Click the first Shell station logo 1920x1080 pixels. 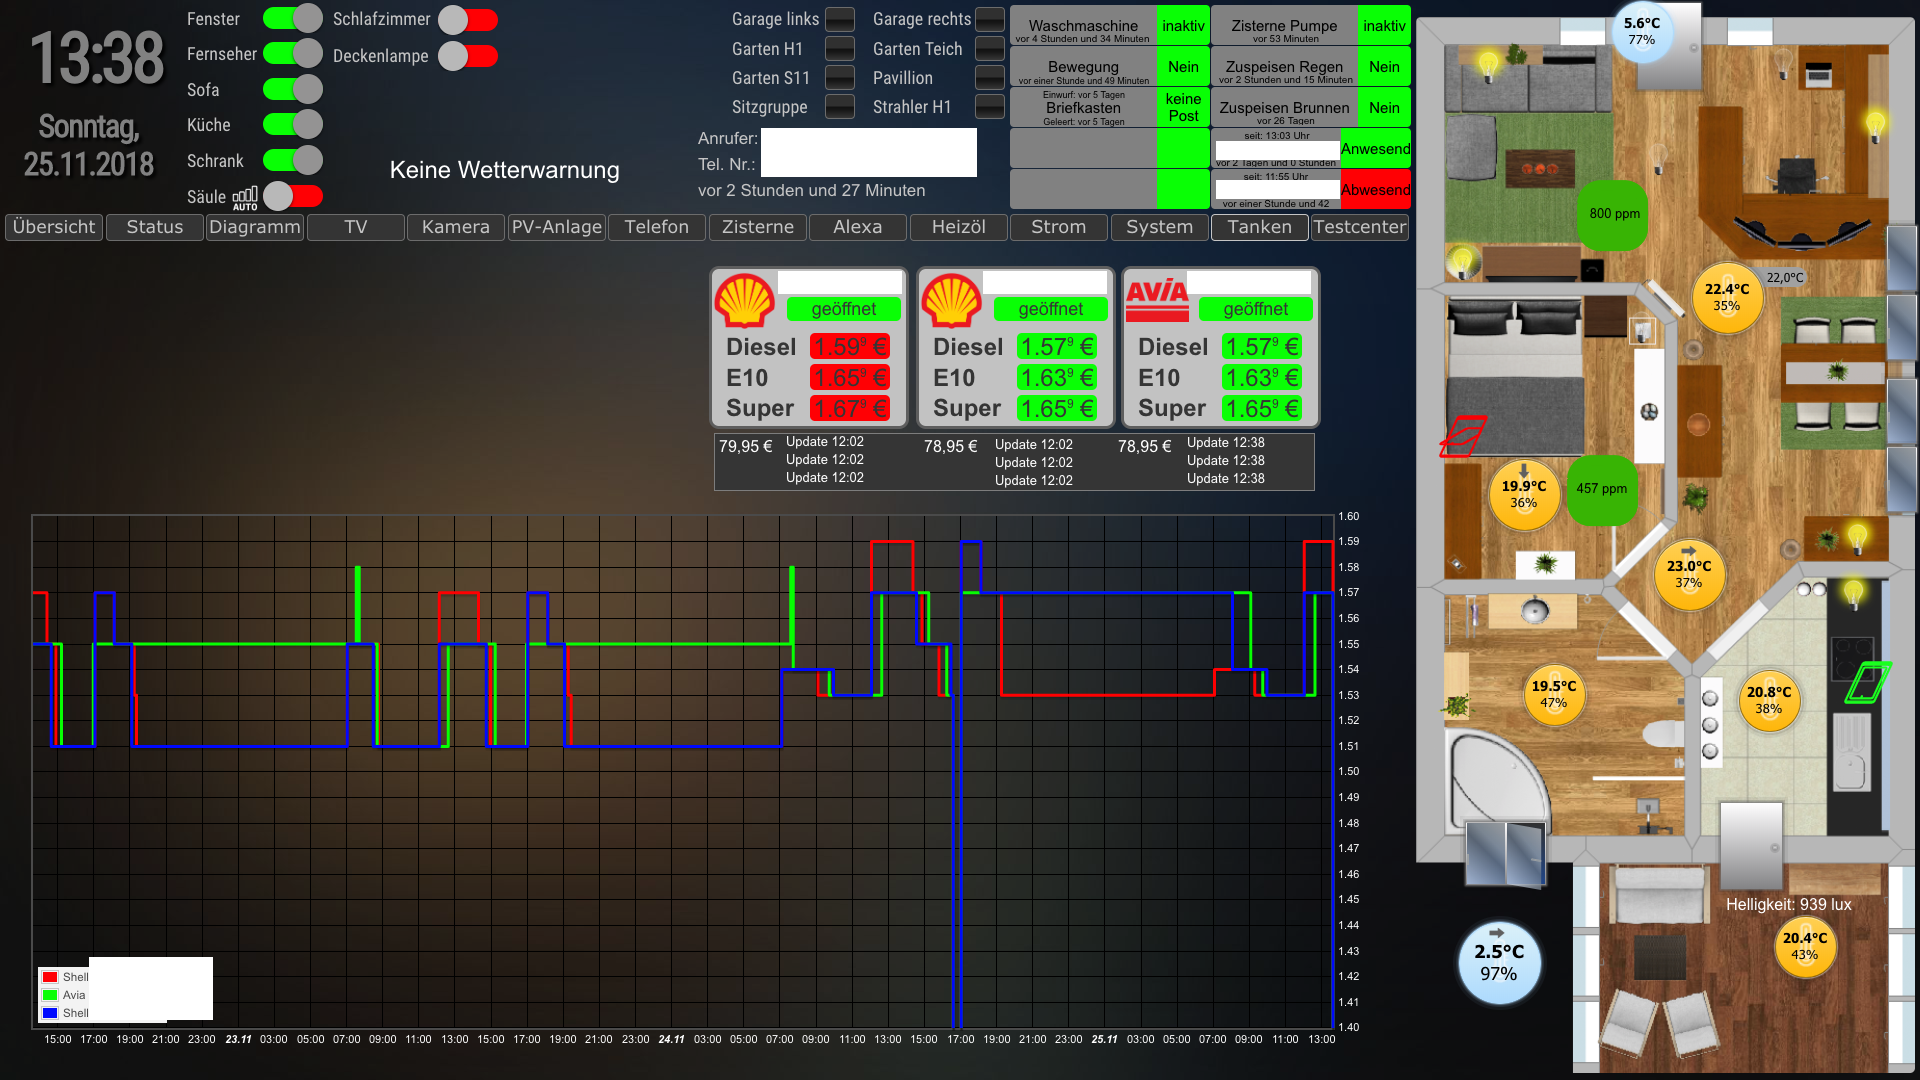[745, 301]
